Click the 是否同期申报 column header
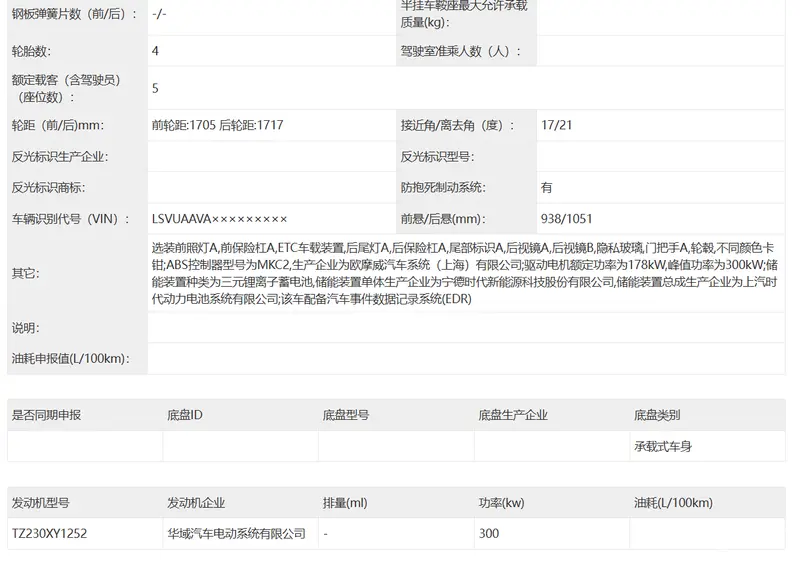This screenshot has height=561, width=800. pos(46,415)
